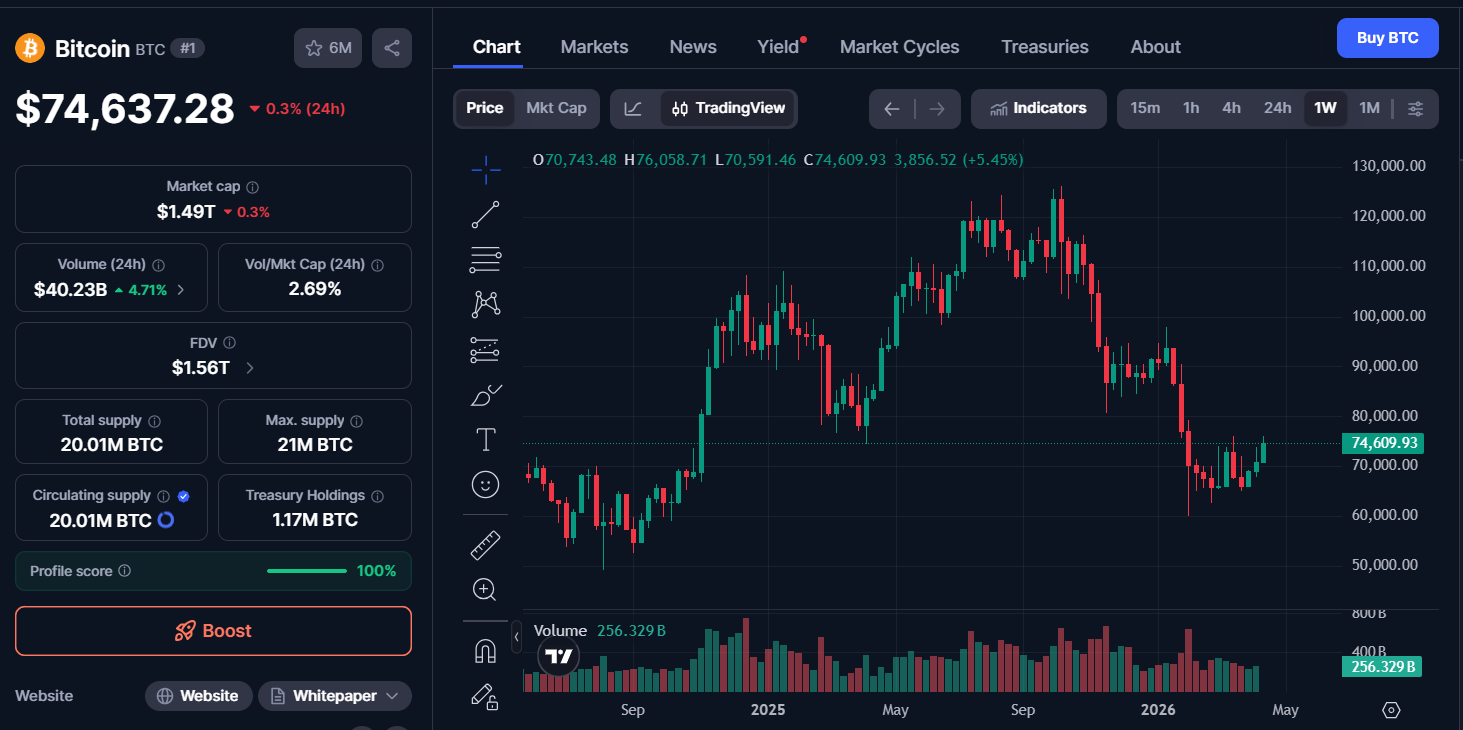Open the Treasuries tab
The width and height of the screenshot is (1463, 730).
(1045, 47)
